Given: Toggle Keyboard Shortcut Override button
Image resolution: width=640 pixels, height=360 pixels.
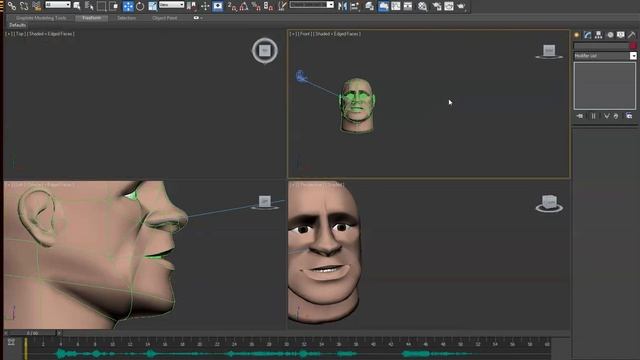Looking at the screenshot, I should pyautogui.click(x=218, y=6).
